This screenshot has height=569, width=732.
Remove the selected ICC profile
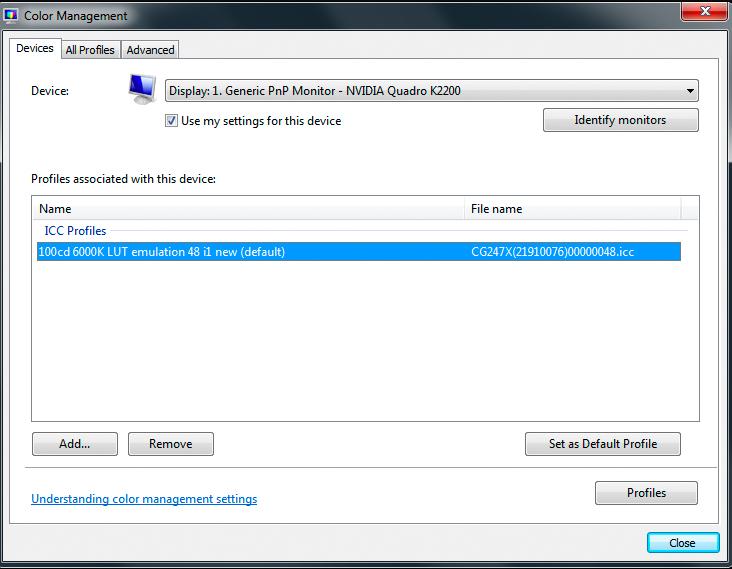[x=171, y=443]
